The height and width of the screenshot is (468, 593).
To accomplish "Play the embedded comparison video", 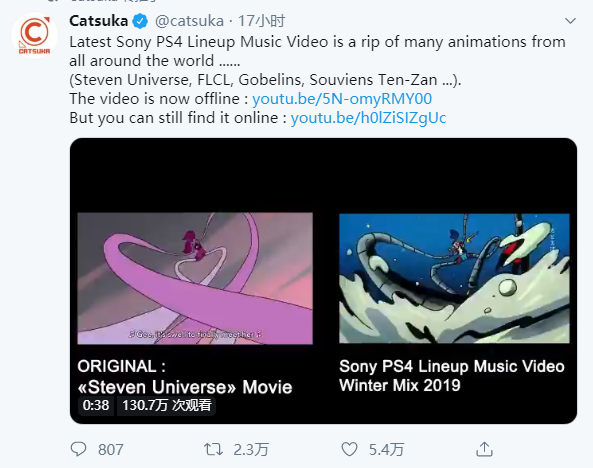I will (x=323, y=281).
